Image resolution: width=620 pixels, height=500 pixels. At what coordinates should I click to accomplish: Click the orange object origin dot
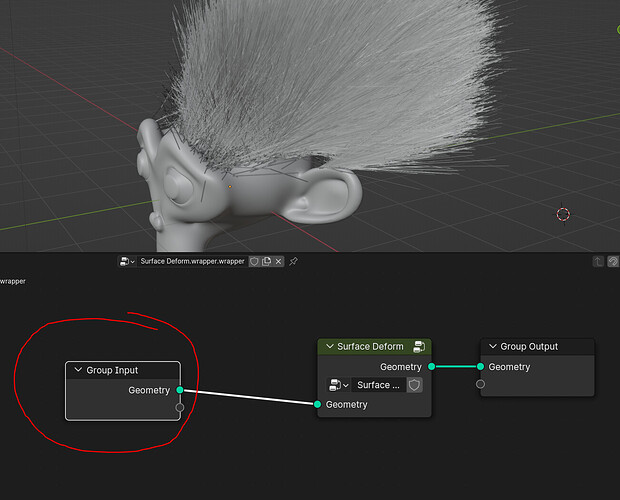[230, 187]
